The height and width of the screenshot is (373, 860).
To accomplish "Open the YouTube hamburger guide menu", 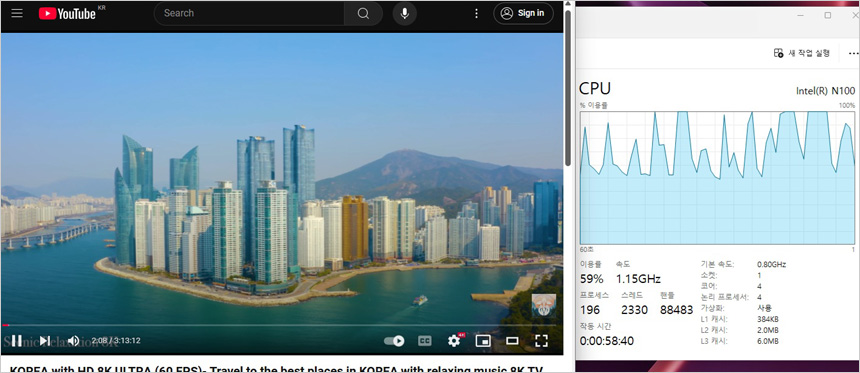I will point(17,13).
